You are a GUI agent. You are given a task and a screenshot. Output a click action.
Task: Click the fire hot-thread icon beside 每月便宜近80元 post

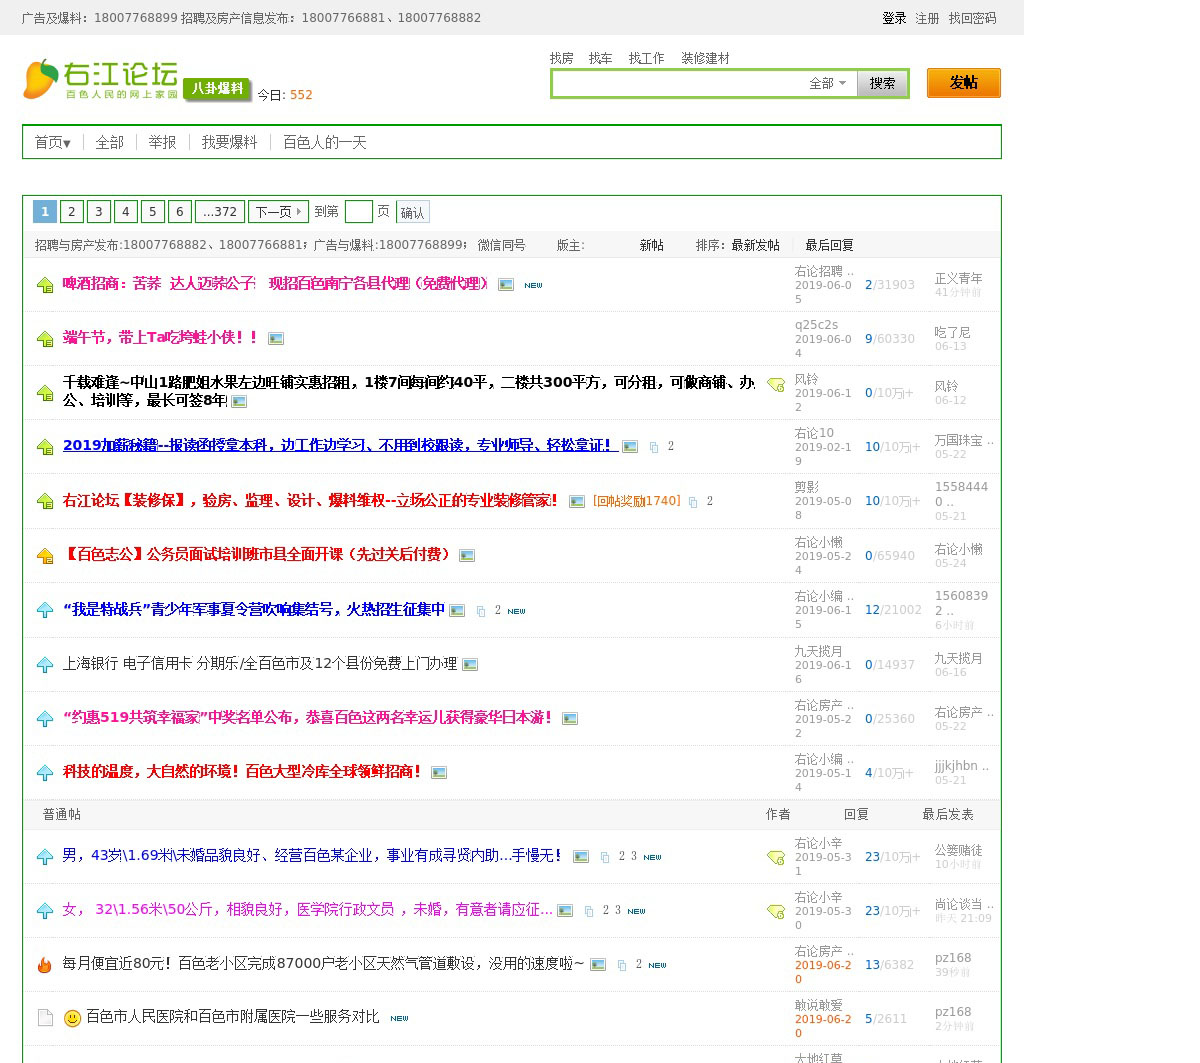[x=45, y=965]
